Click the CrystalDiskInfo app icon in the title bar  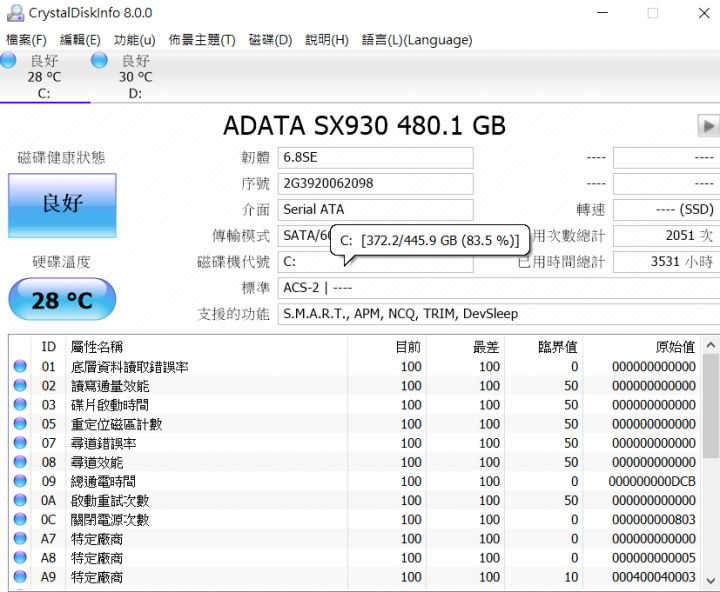(x=15, y=13)
